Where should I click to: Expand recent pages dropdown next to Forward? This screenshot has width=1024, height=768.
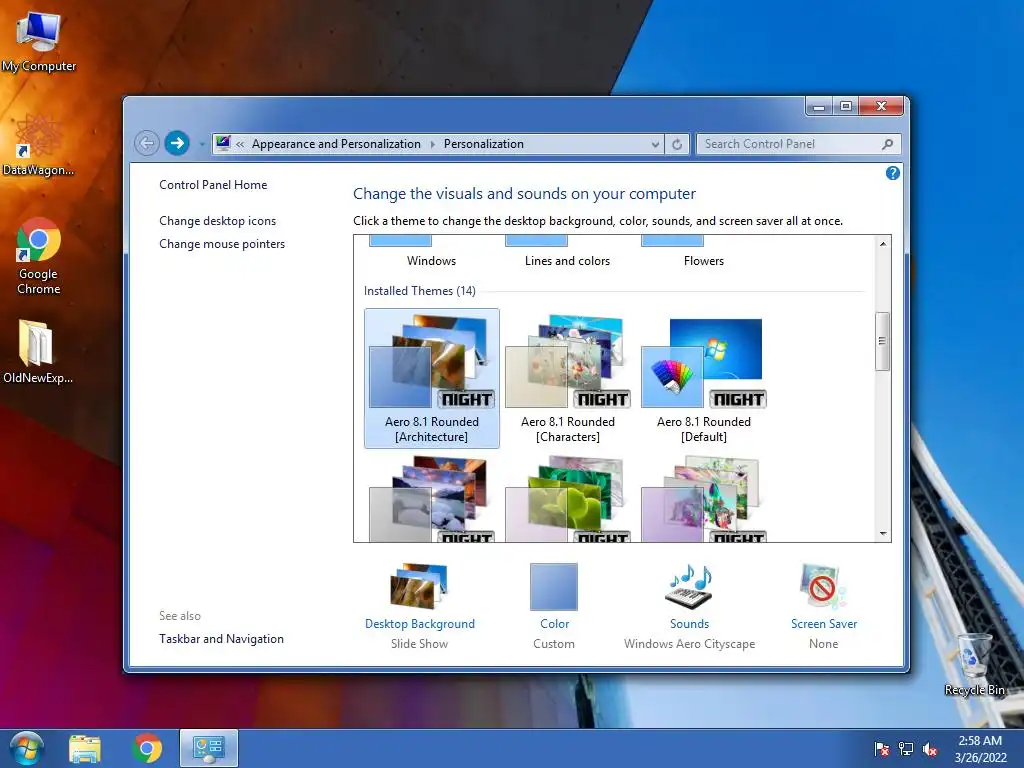pyautogui.click(x=202, y=144)
